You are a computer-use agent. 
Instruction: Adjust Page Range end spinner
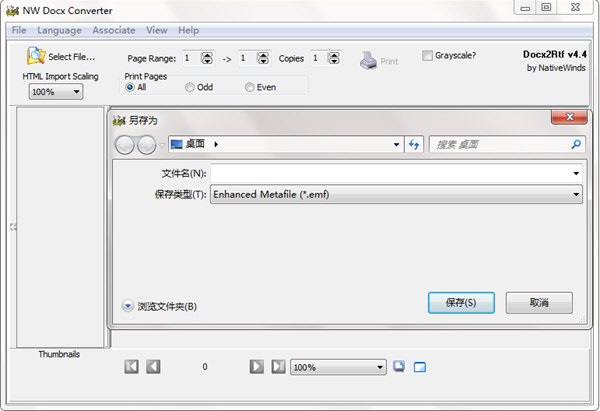tap(263, 58)
